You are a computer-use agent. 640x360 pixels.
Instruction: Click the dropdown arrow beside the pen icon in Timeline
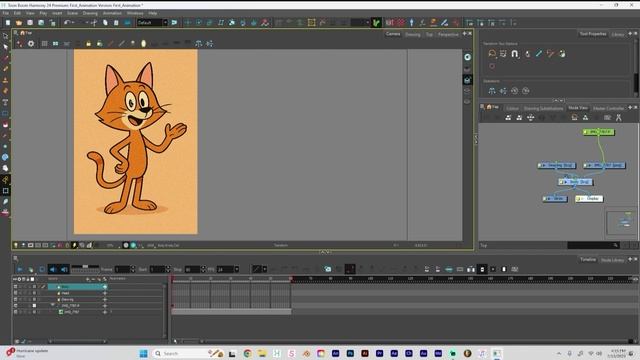click(x=264, y=269)
